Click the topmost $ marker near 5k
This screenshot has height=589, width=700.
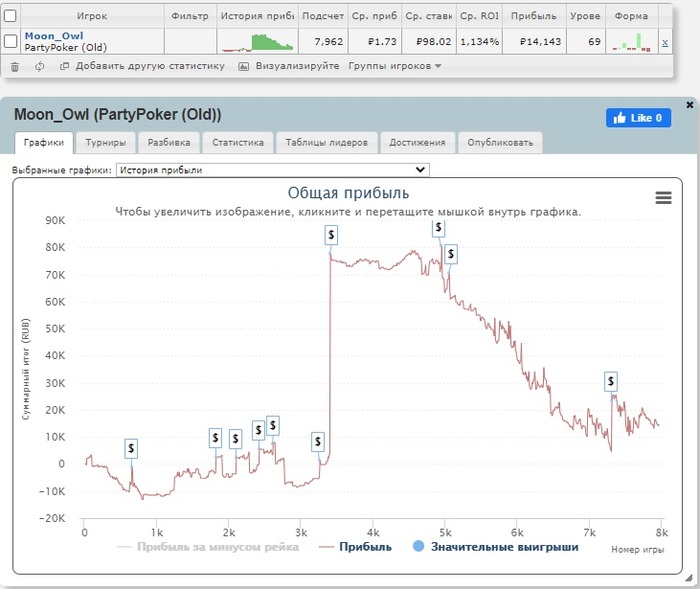pos(438,228)
